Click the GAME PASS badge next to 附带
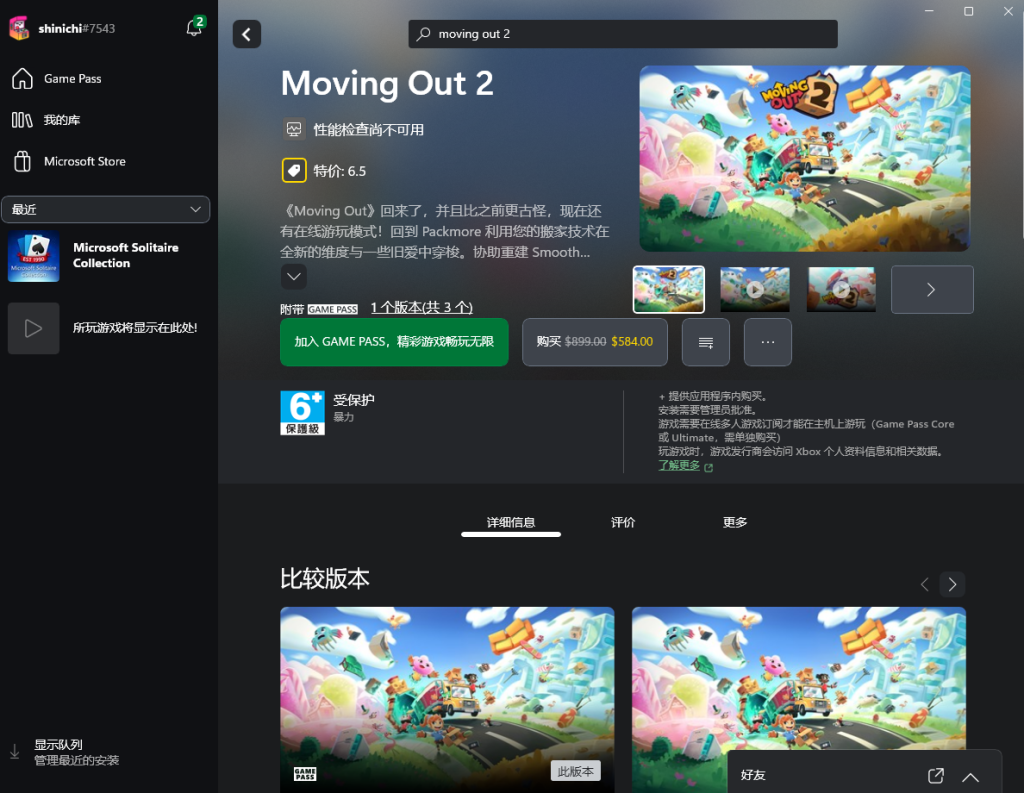1024x793 pixels. (x=333, y=309)
